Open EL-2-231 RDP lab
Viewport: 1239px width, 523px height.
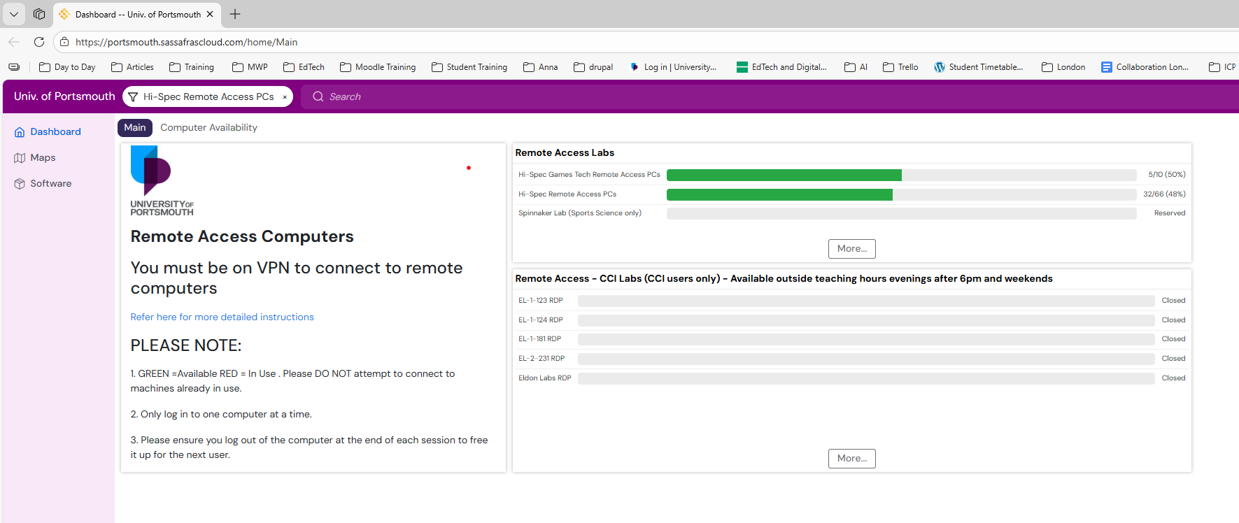[x=541, y=358]
